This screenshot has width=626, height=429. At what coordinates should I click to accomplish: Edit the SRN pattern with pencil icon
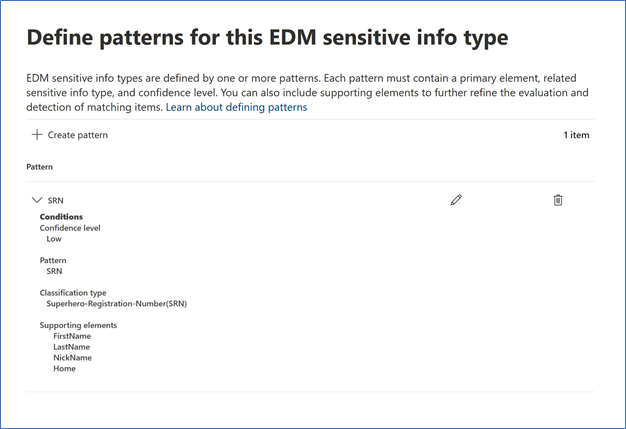tap(456, 200)
